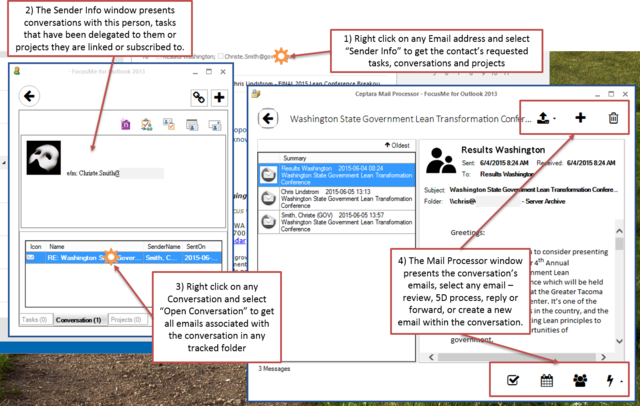
Task: Go back in the Sender Info window
Action: 29,96
